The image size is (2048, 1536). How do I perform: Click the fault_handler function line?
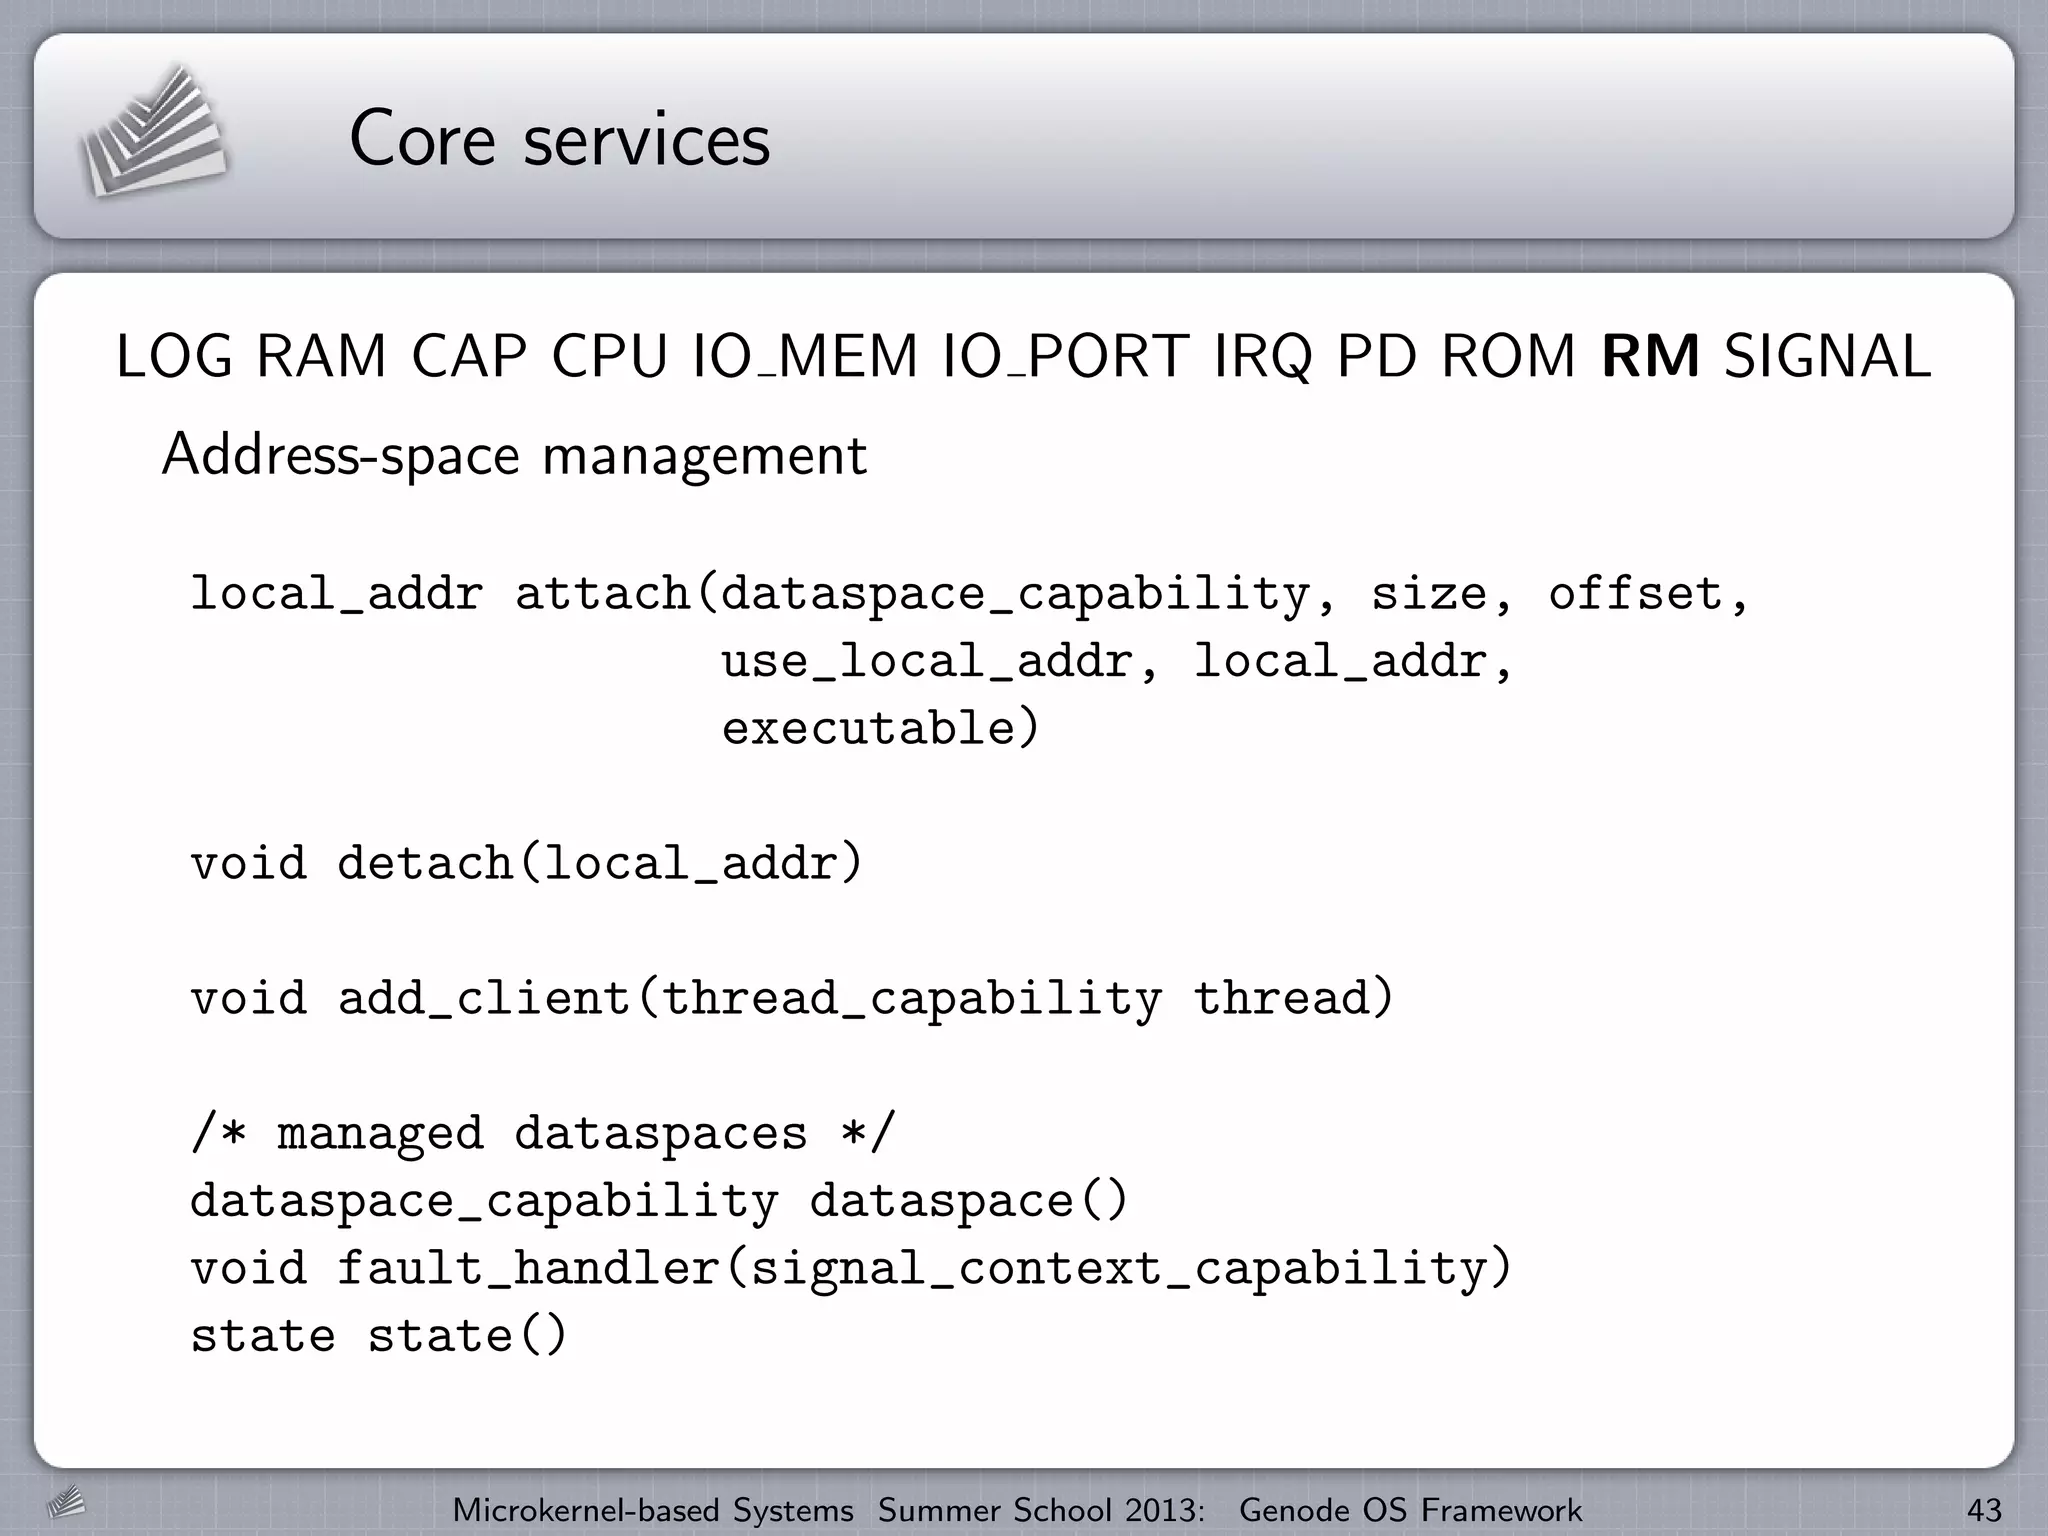851,1268
